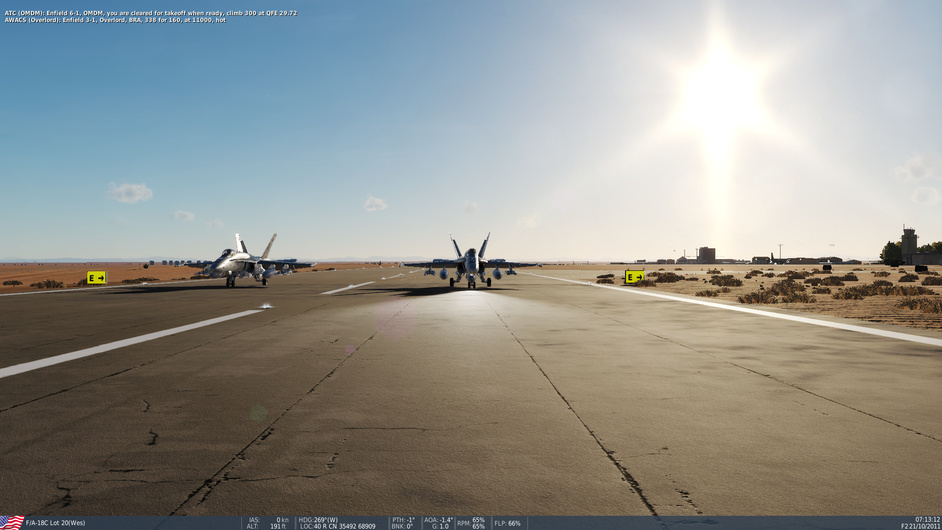Click the right yellow E taxiway sign
The width and height of the screenshot is (942, 530).
click(634, 277)
